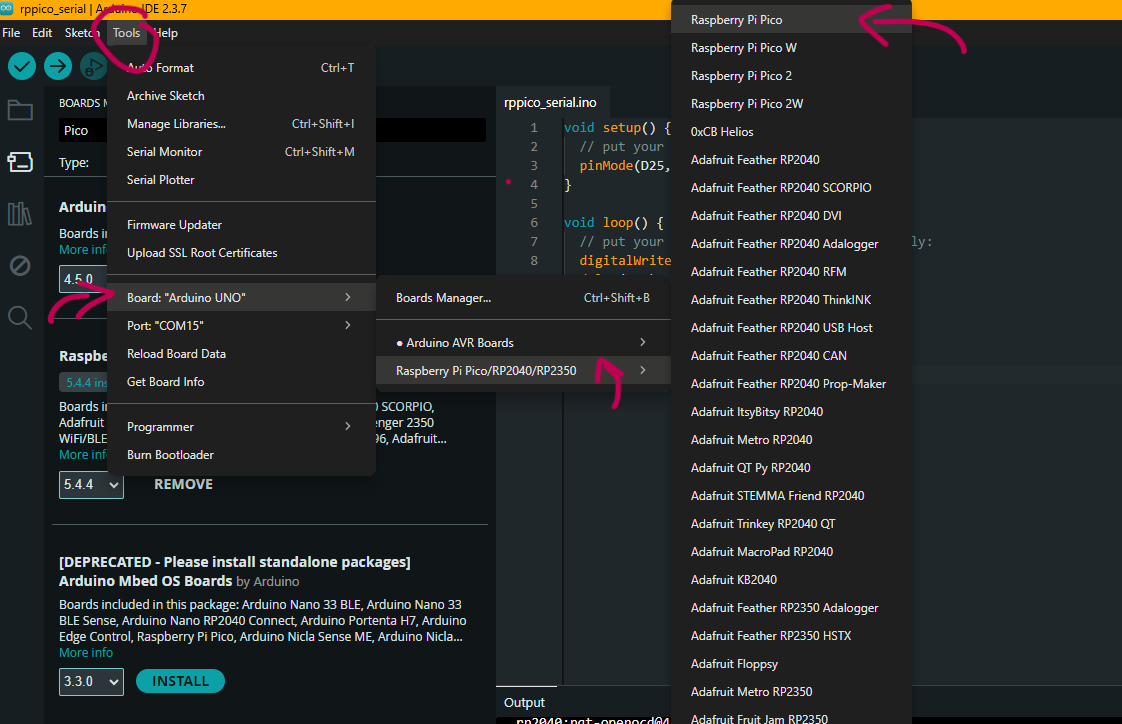Screen dimensions: 1122x724
Task: Click the Upload arrow icon
Action: tap(58, 67)
